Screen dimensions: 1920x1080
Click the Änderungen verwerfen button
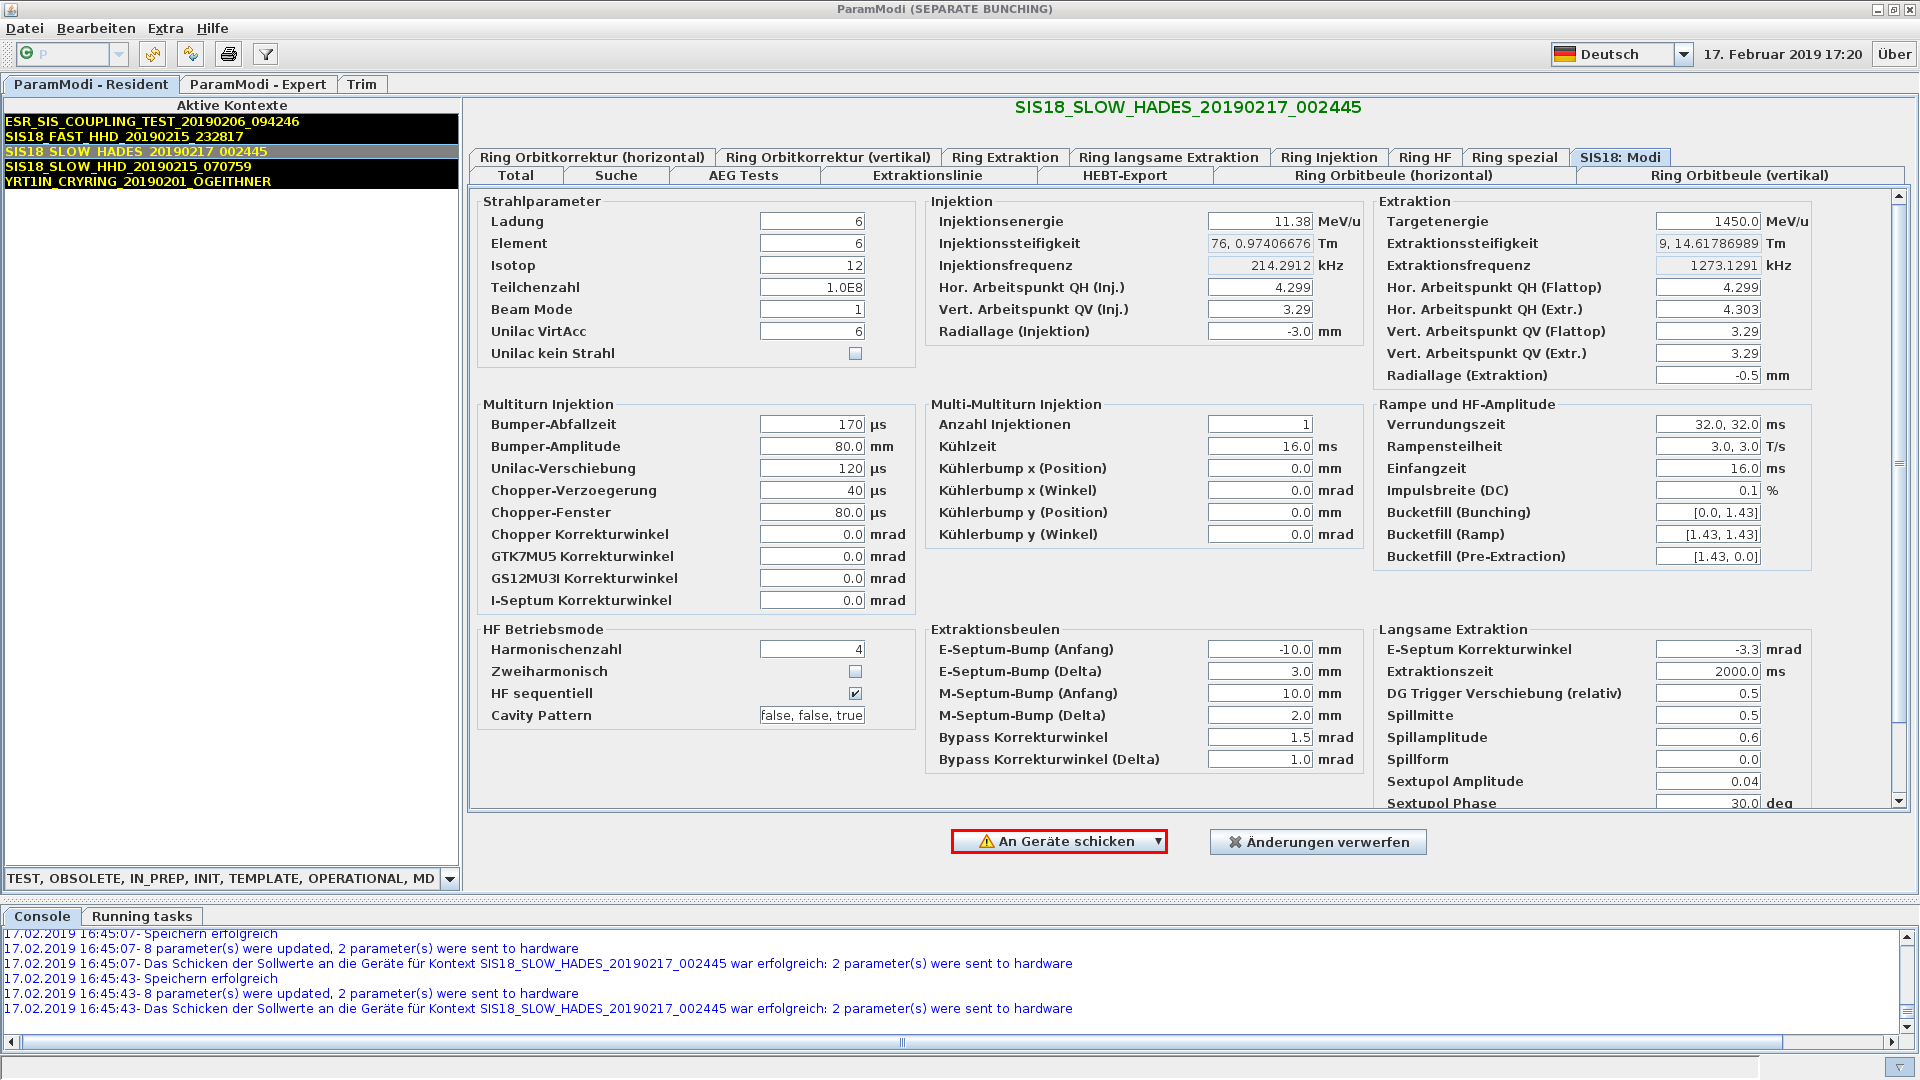pos(1318,842)
